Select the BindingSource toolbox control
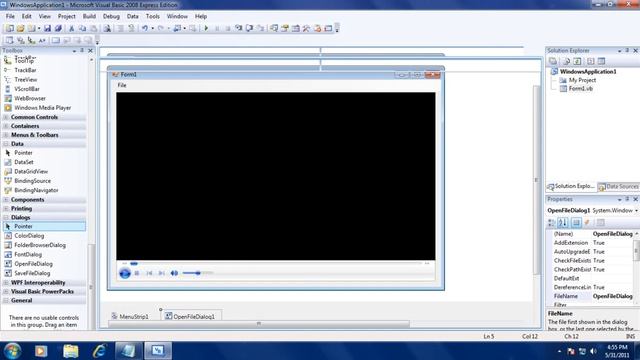The height and width of the screenshot is (360, 640). click(x=33, y=181)
